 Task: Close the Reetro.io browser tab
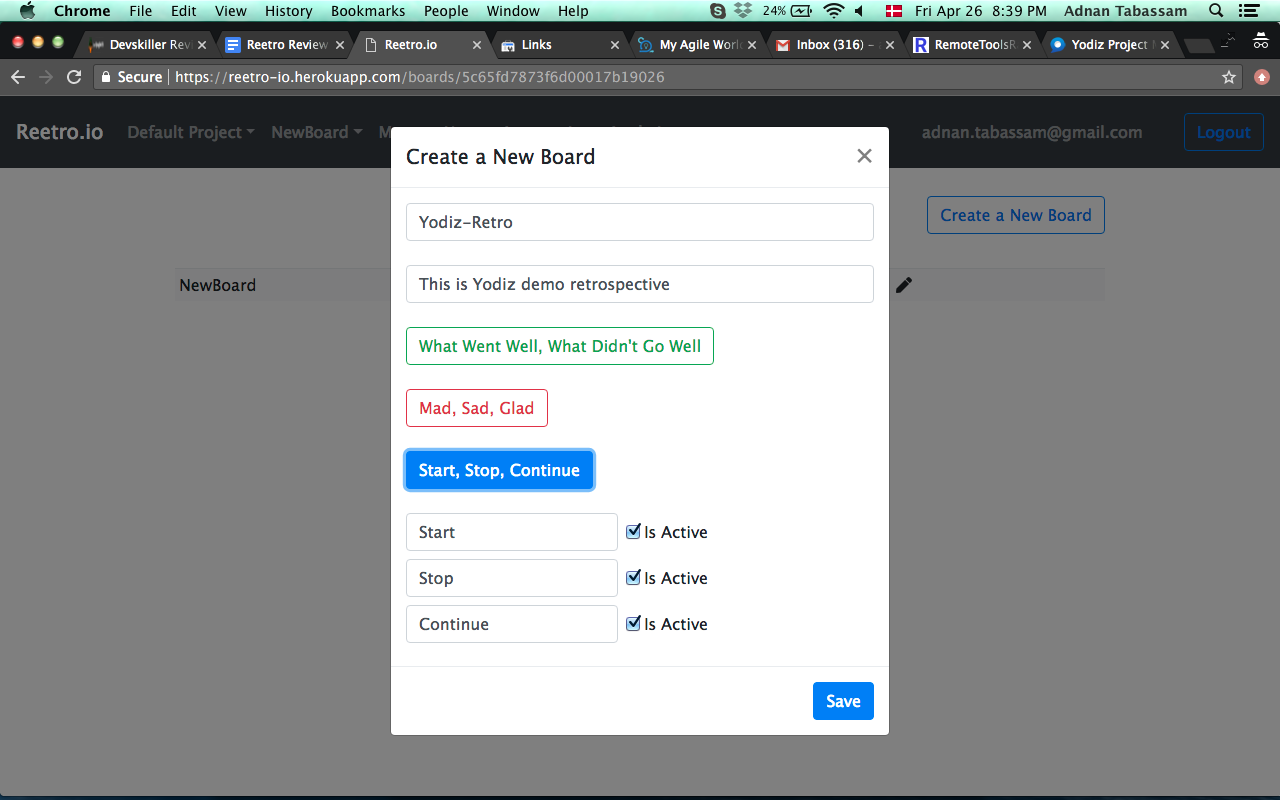click(x=477, y=45)
